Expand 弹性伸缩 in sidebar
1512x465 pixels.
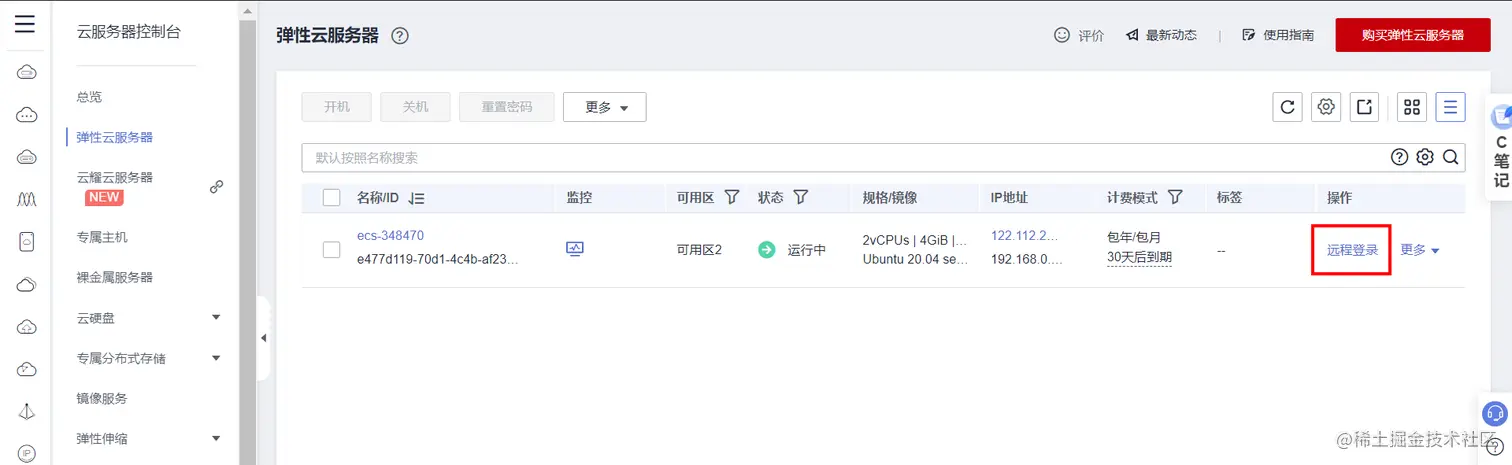click(216, 438)
